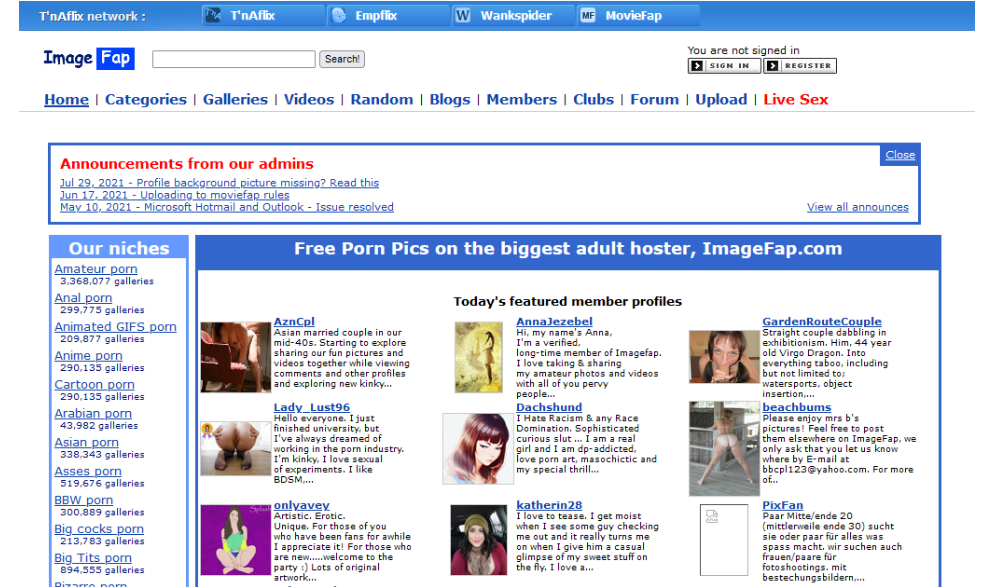Open the Register button label
The width and height of the screenshot is (1000, 587).
point(807,66)
